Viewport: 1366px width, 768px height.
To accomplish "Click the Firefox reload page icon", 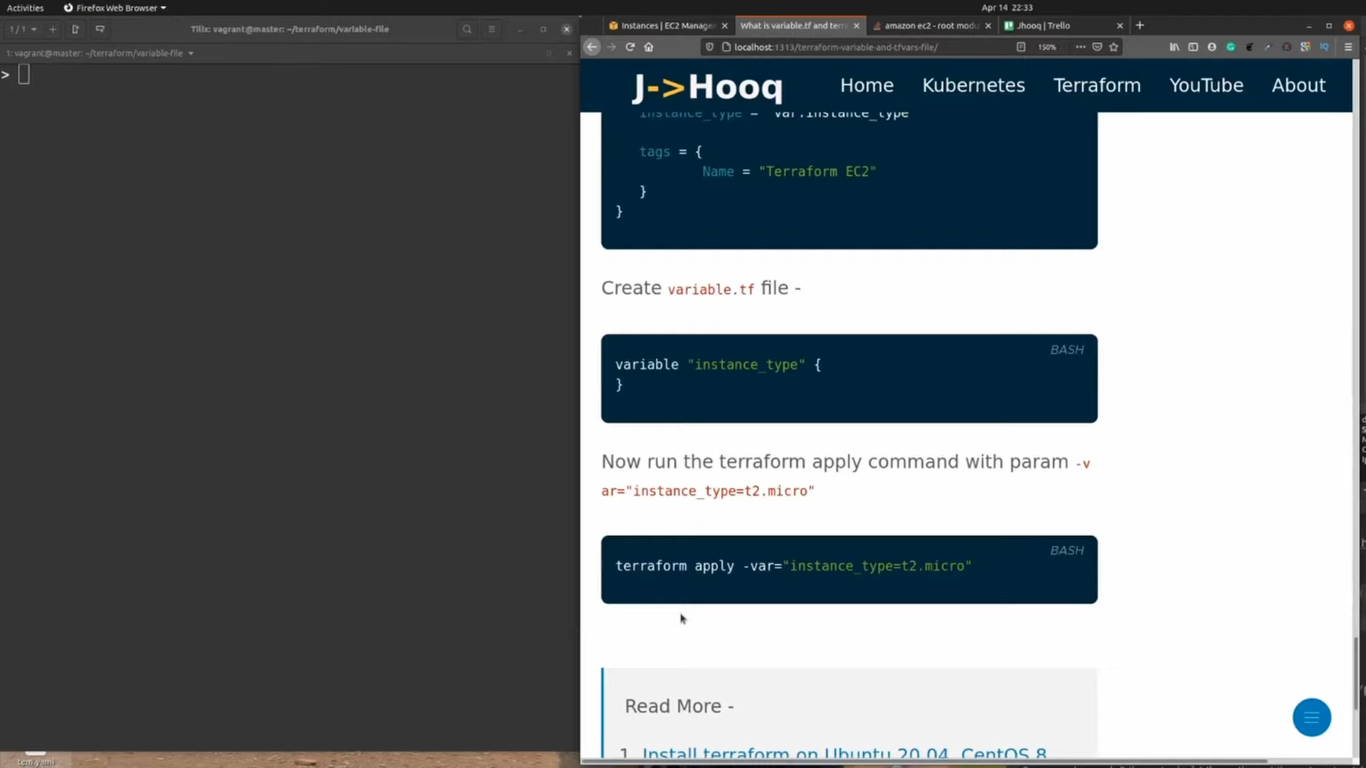I will pos(630,47).
